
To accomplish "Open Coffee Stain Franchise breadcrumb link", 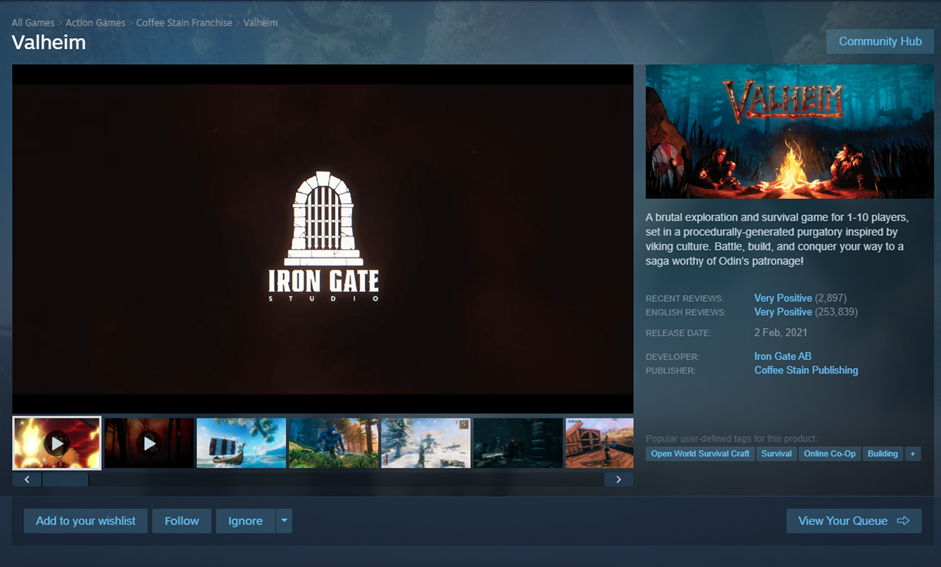I will [184, 23].
